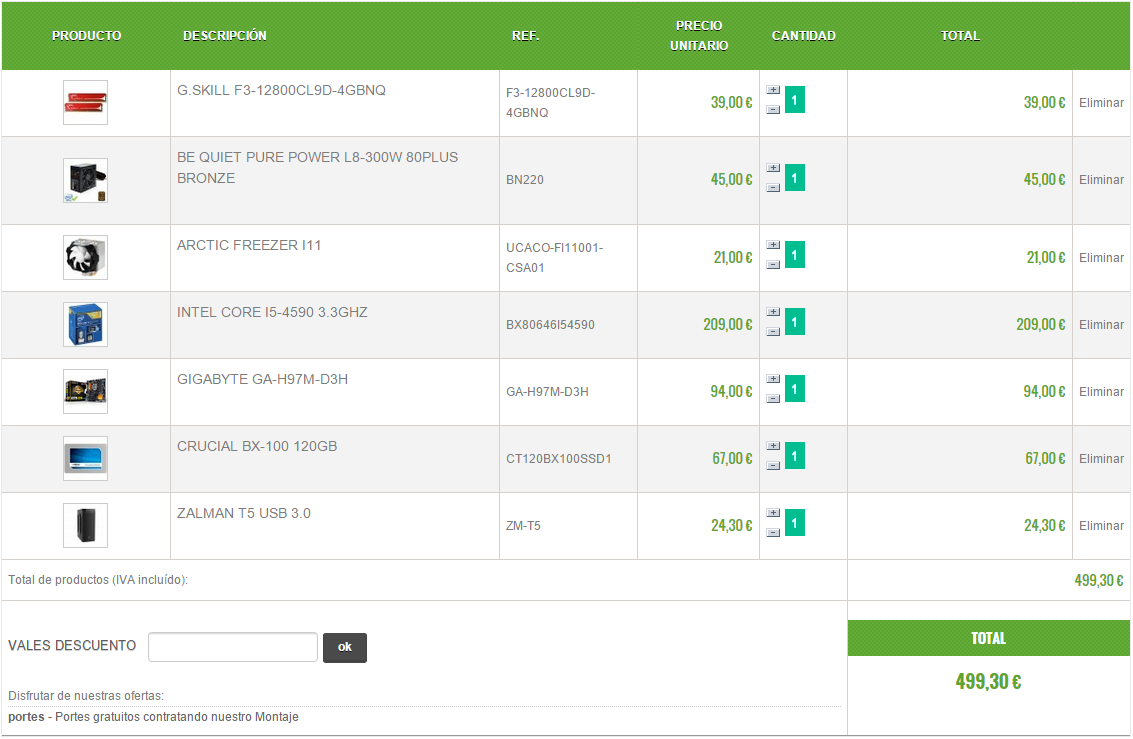Select the CANTIDAD column header
The image size is (1133, 739).
804,35
